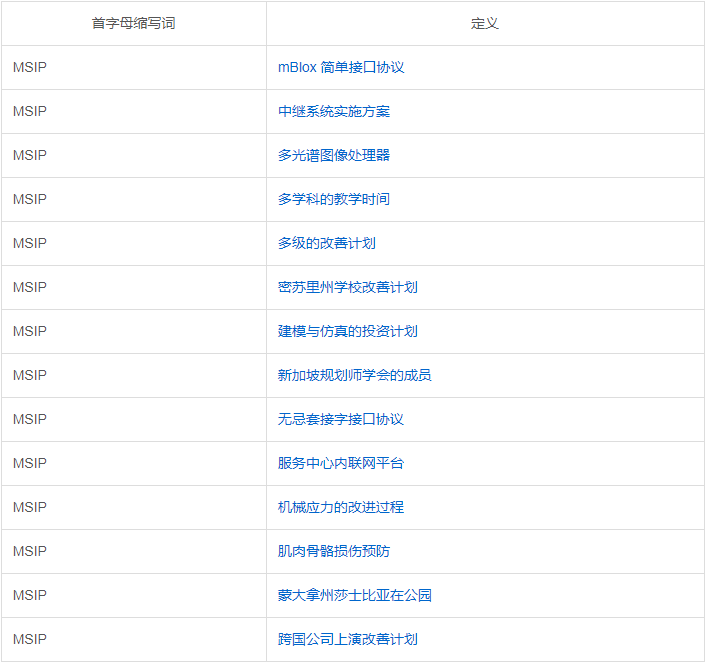This screenshot has width=706, height=662.
Task: Select the 多级的改善计划 link
Action: [x=327, y=243]
